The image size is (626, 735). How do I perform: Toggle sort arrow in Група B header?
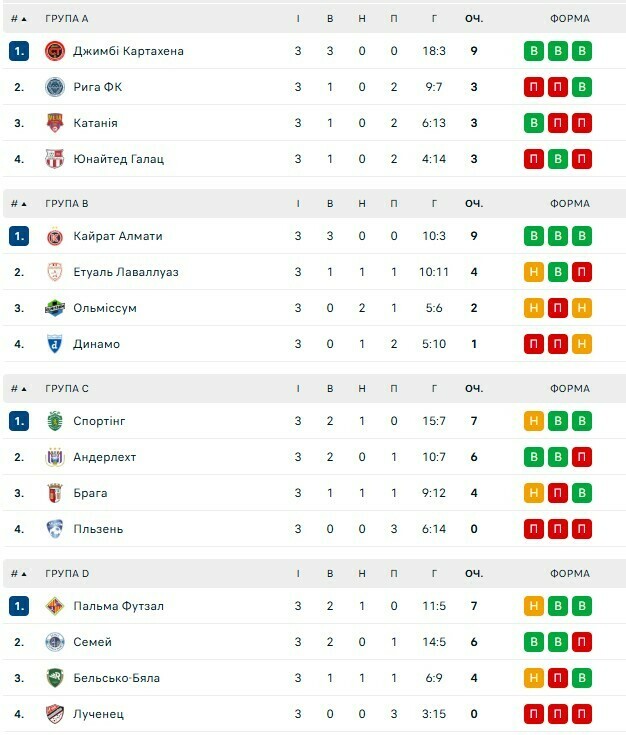pyautogui.click(x=24, y=204)
